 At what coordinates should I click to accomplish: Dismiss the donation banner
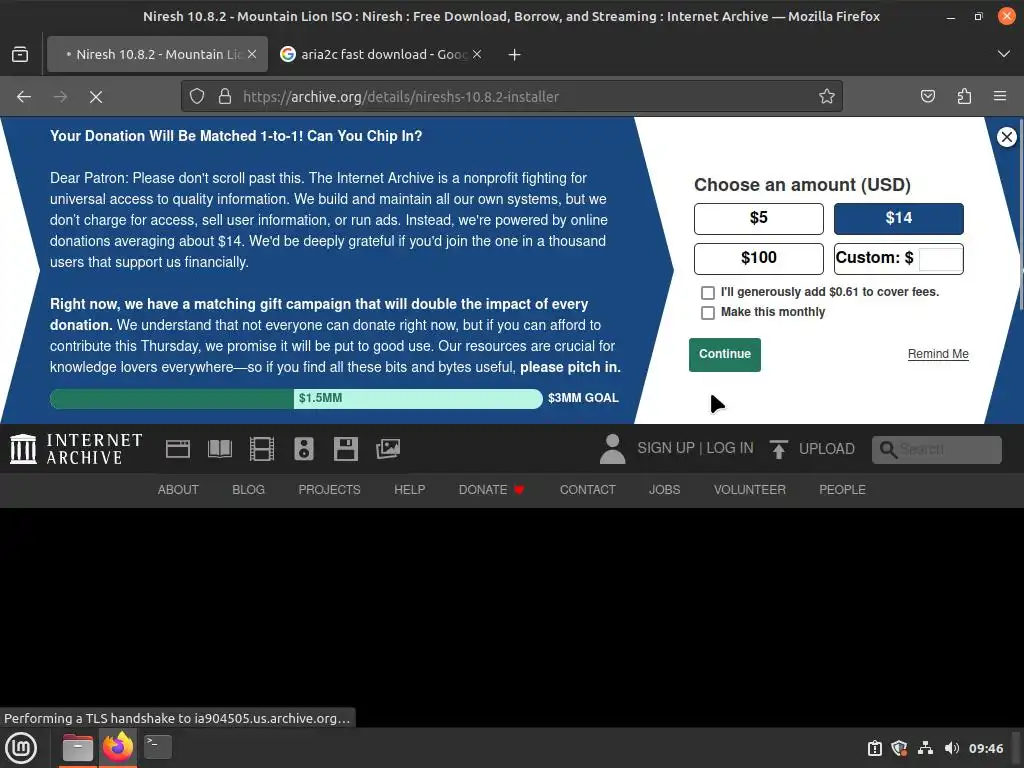(1006, 136)
